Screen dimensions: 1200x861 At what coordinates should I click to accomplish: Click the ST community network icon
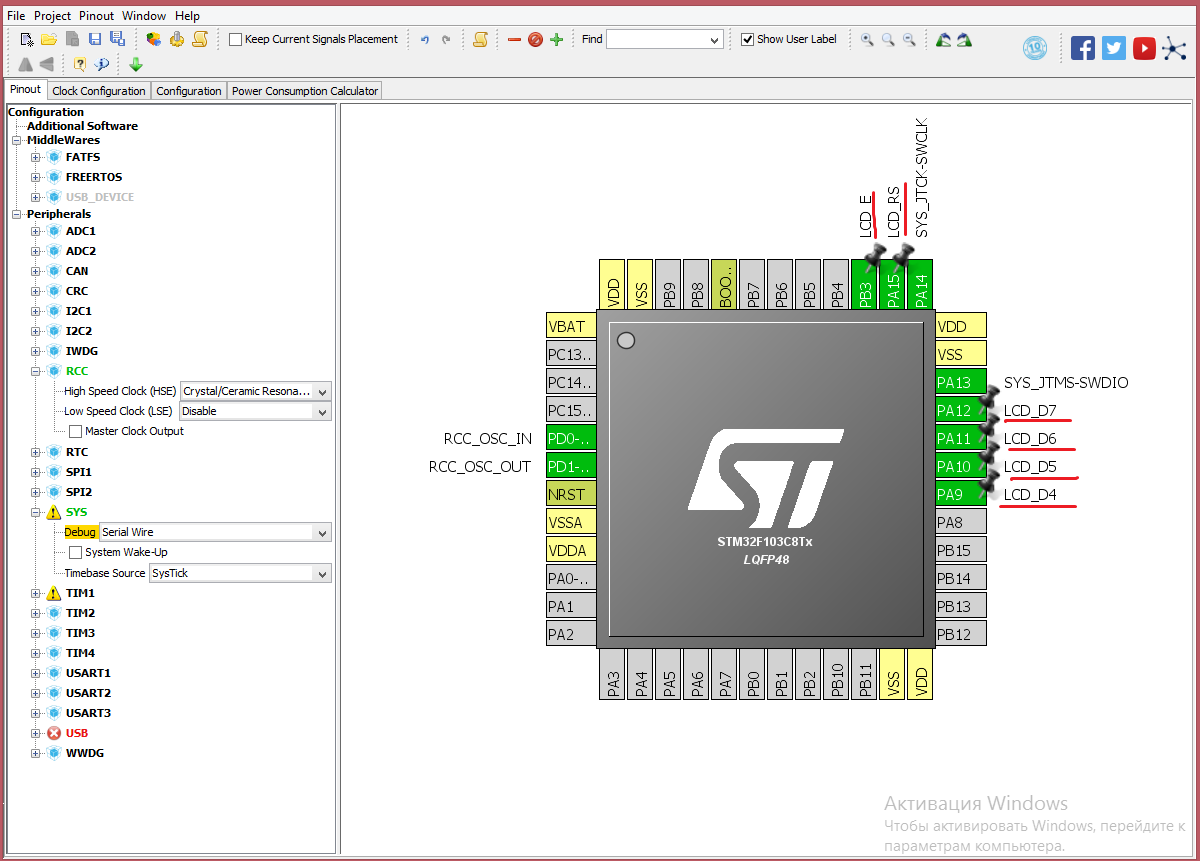pyautogui.click(x=1174, y=47)
